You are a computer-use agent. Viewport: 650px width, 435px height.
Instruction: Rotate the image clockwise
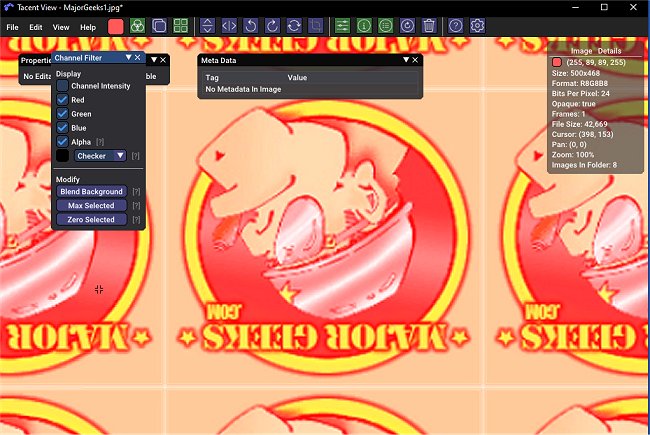pyautogui.click(x=272, y=26)
